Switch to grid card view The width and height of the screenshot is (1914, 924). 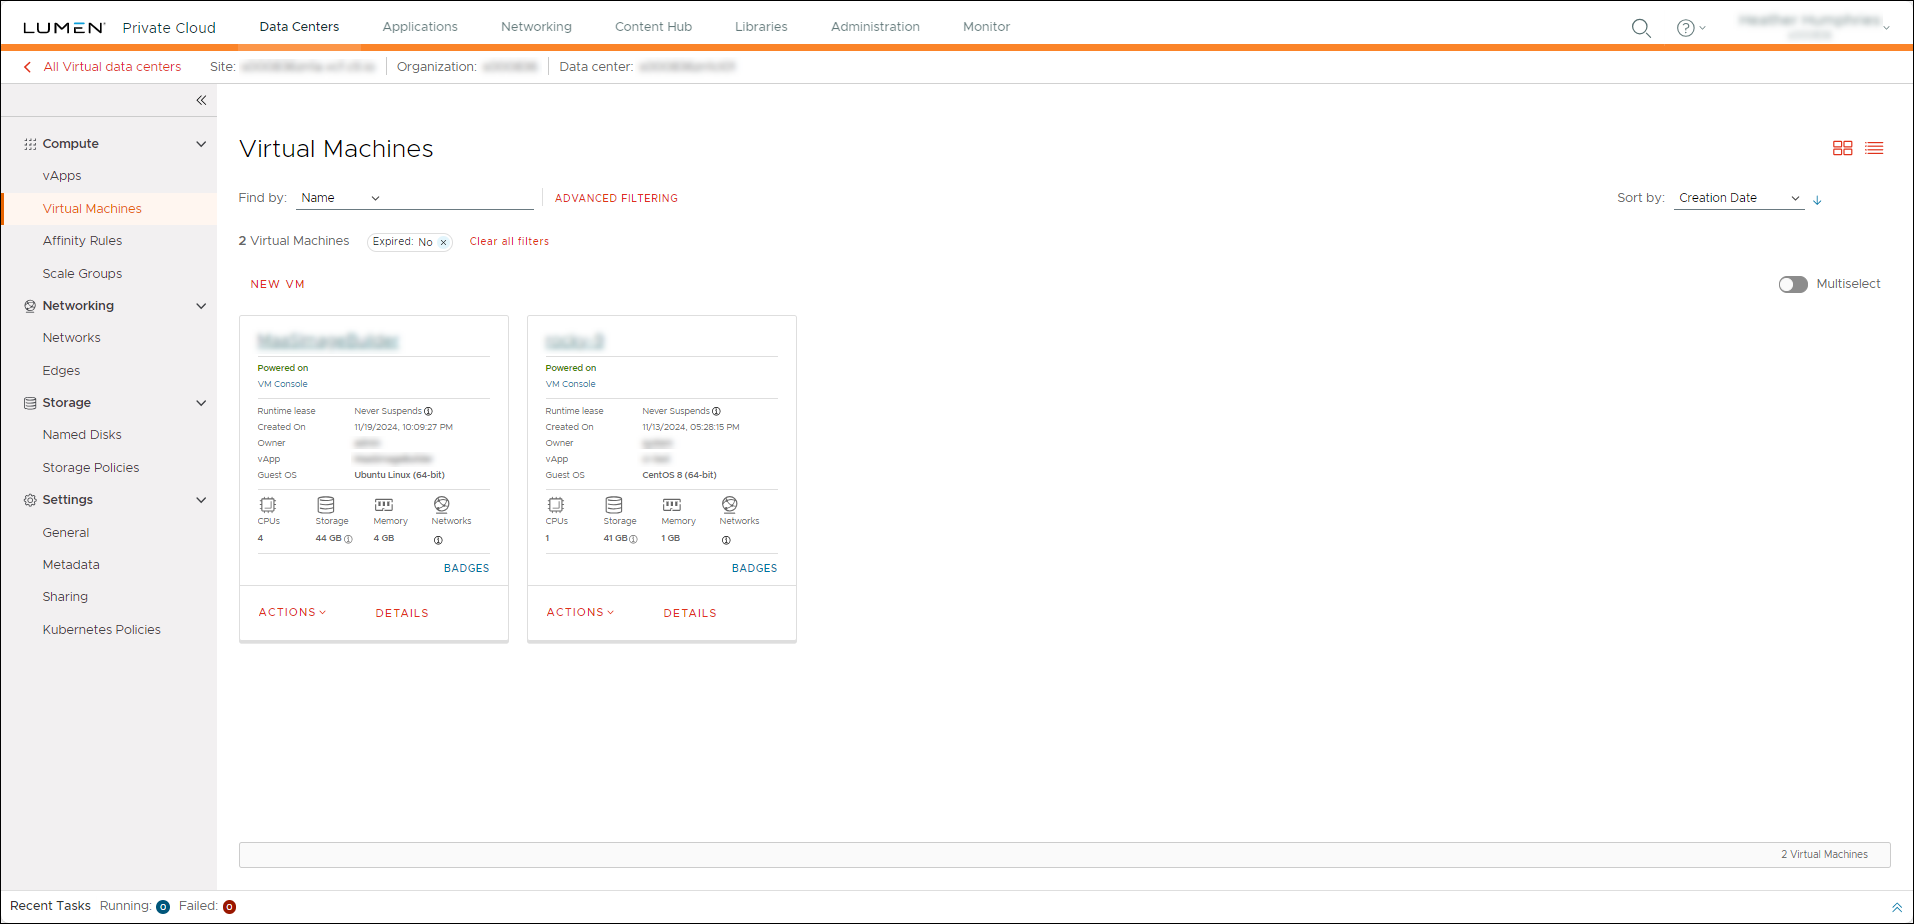click(1842, 147)
